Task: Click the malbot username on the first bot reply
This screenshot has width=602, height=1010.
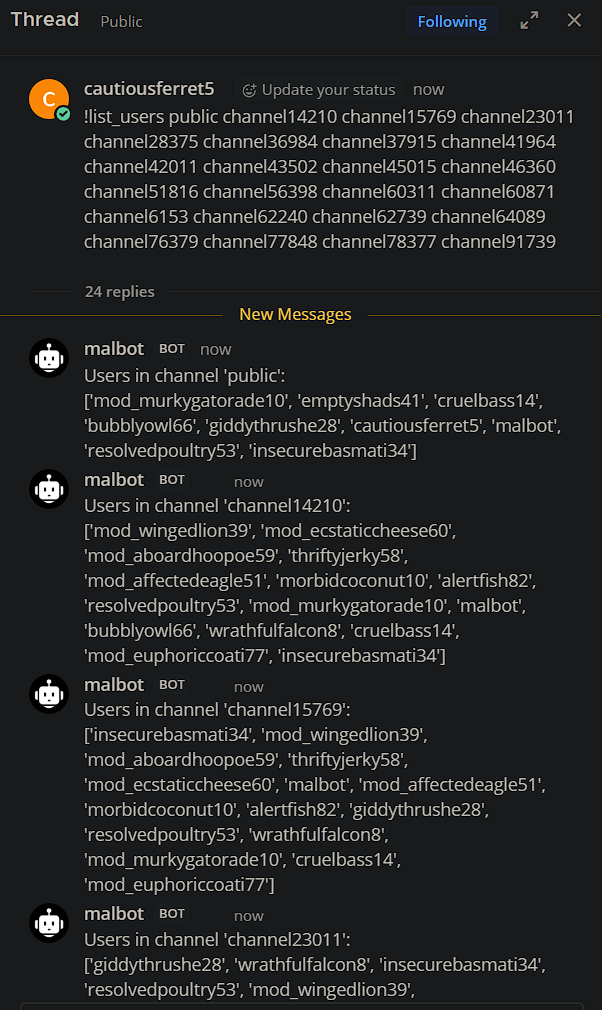Action: tap(114, 348)
